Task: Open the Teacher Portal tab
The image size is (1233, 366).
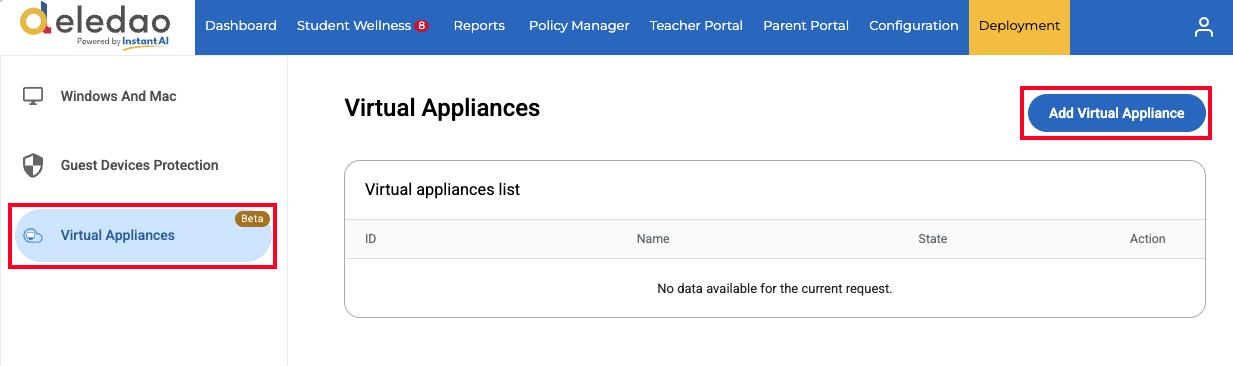Action: [696, 26]
